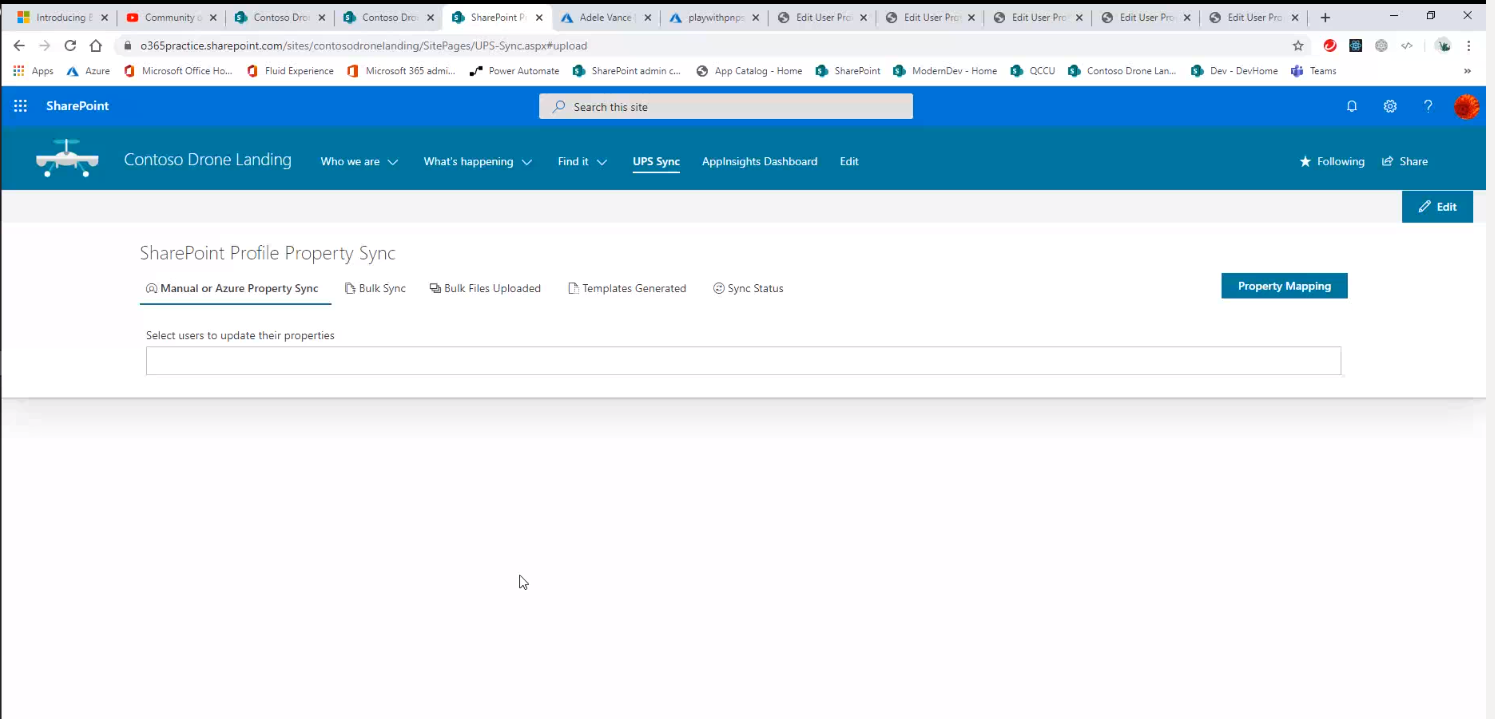This screenshot has width=1495, height=719.
Task: Open the Power Automate bookmark
Action: [515, 70]
